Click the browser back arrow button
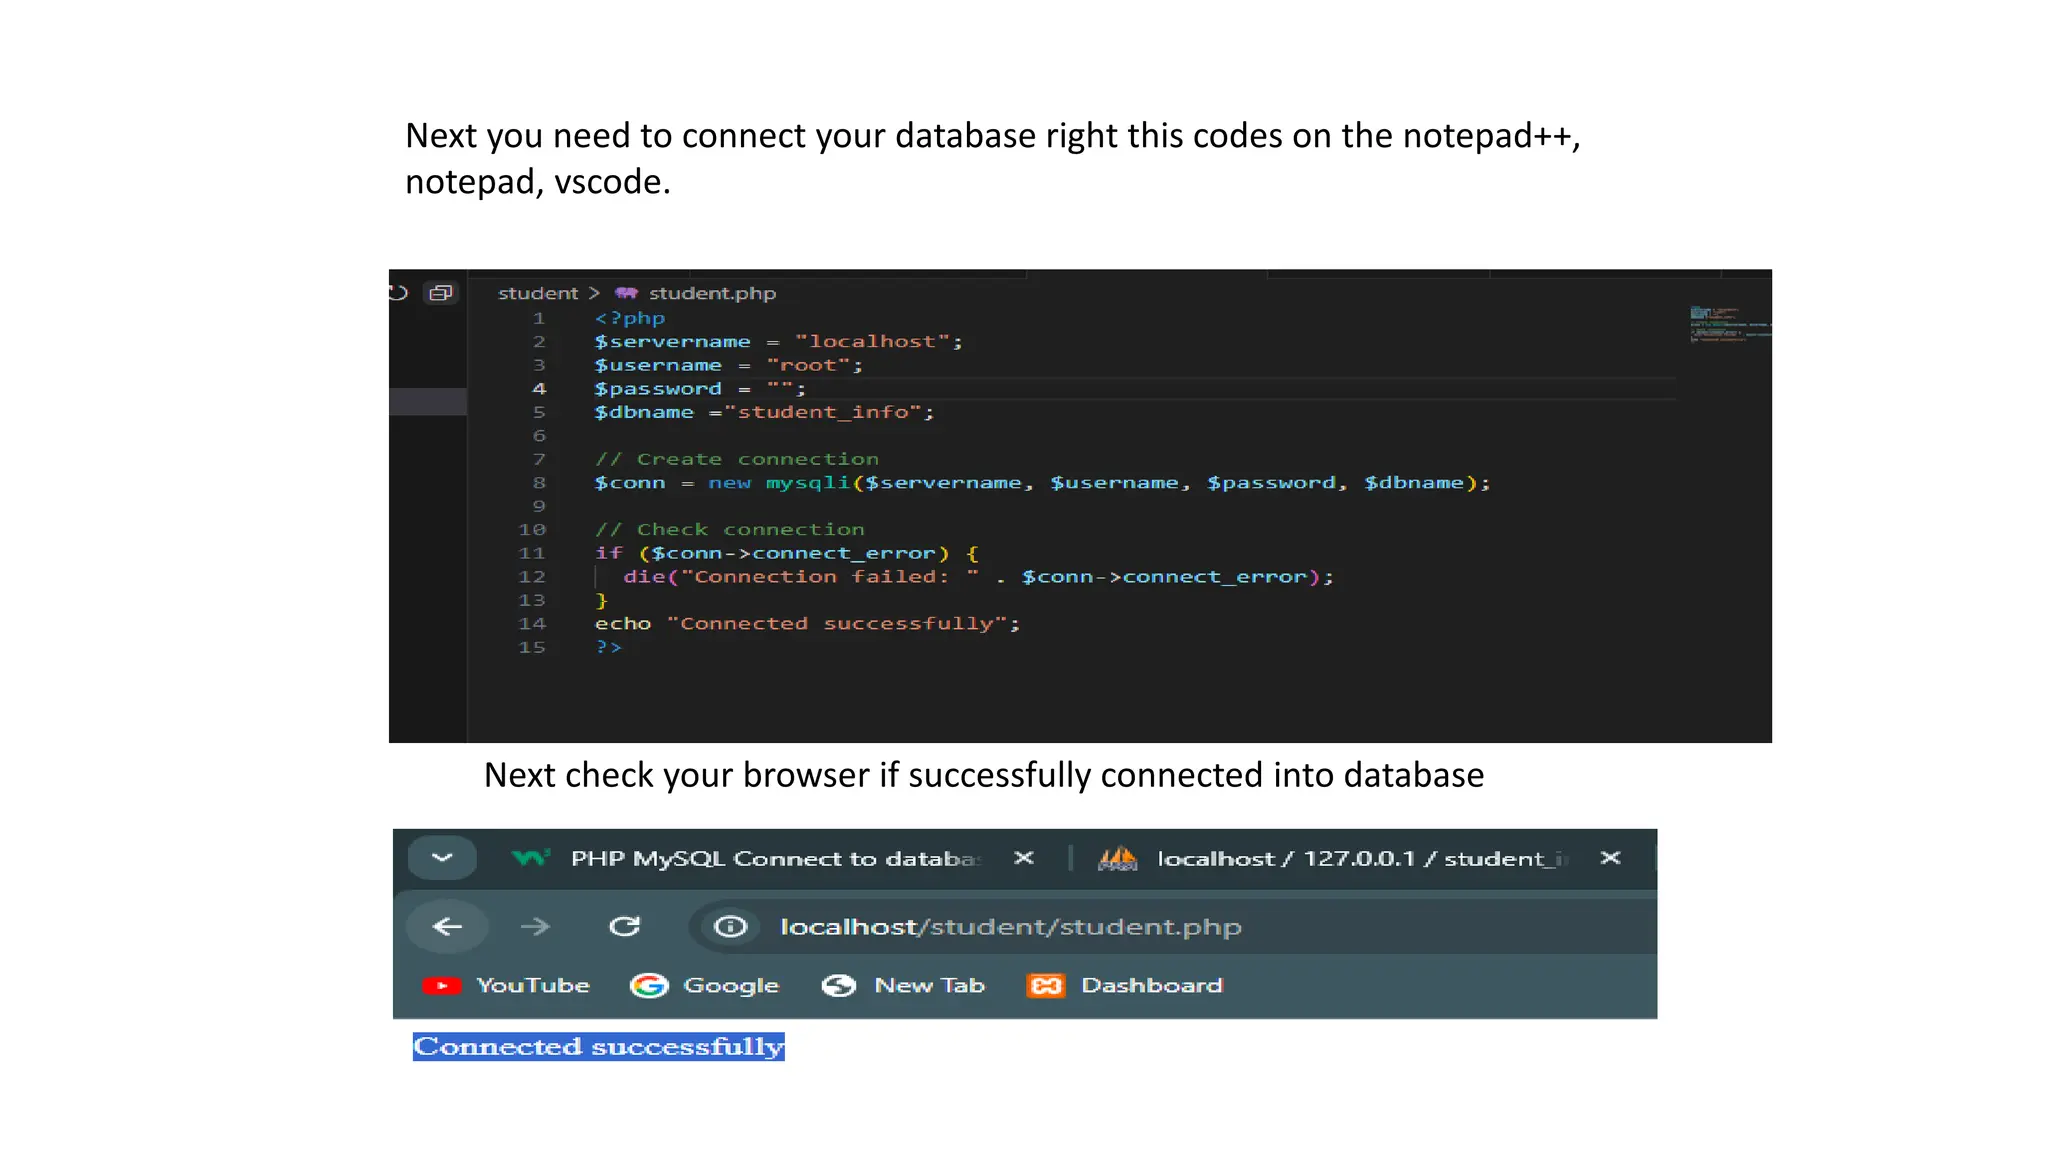The width and height of the screenshot is (2048, 1152). point(447,927)
